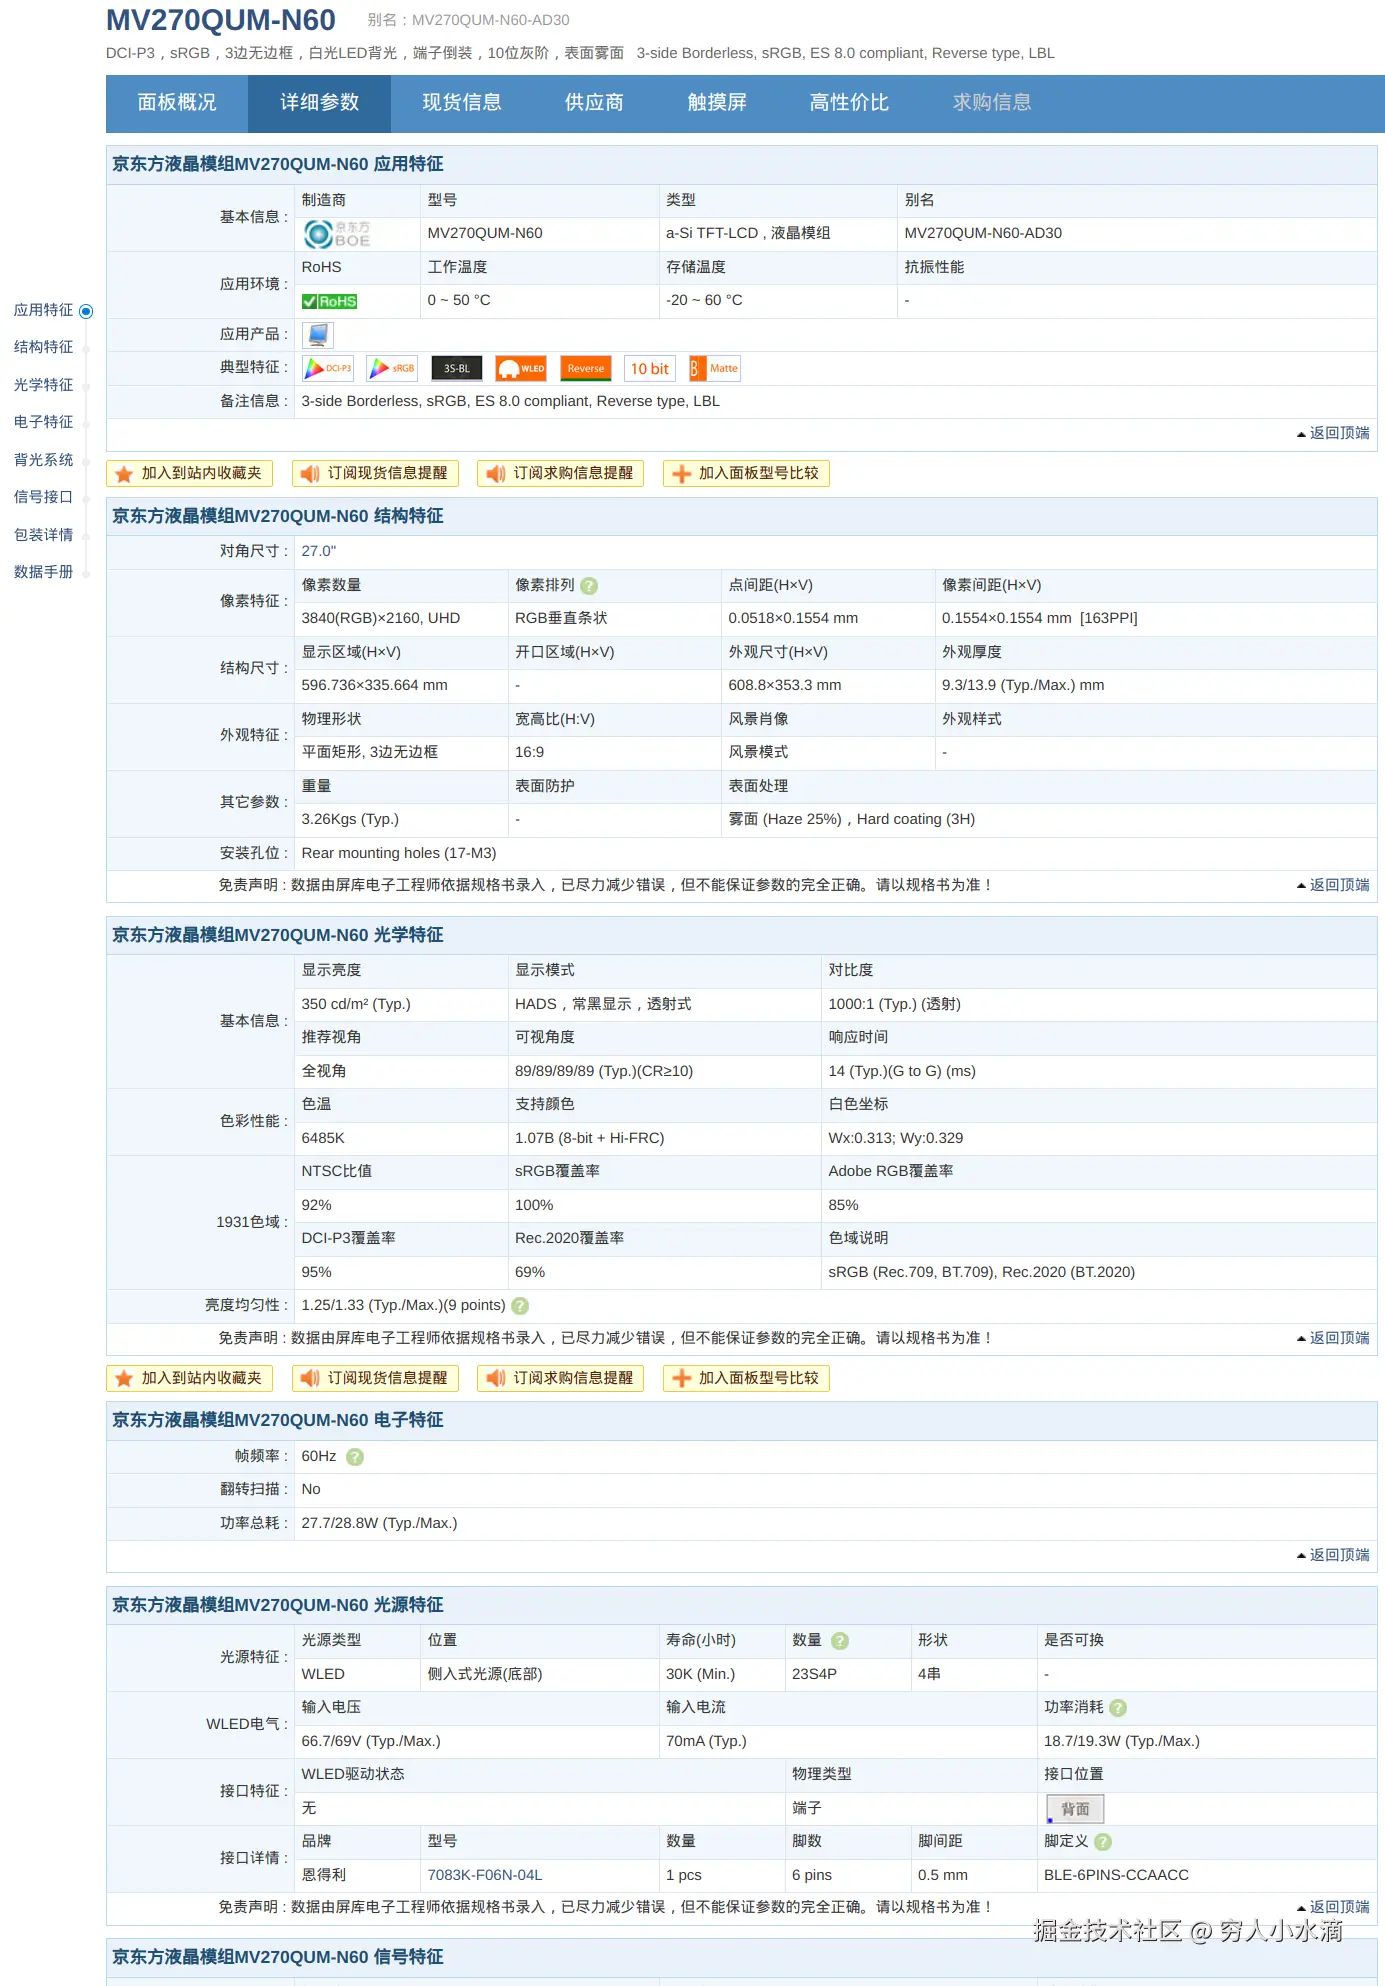Jump to 结构特征 in side navigation
Viewport: 1385px width, 1986px height.
(44, 347)
